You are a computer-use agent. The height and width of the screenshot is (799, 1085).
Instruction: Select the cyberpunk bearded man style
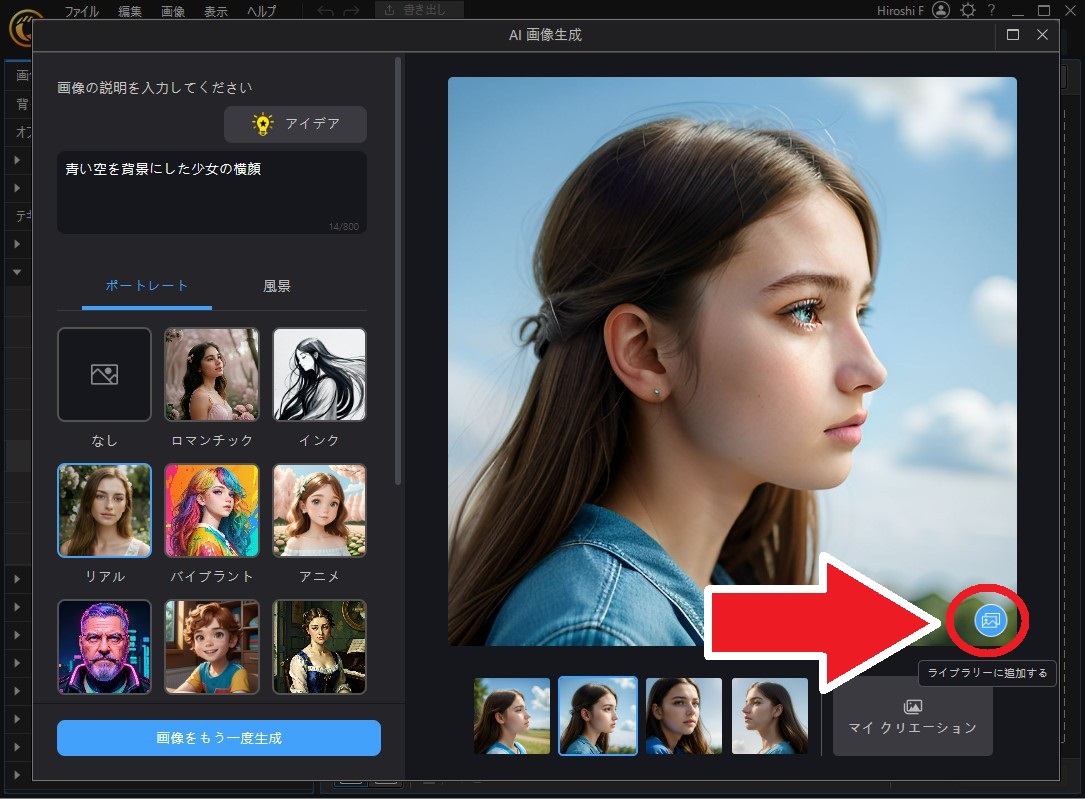point(104,647)
